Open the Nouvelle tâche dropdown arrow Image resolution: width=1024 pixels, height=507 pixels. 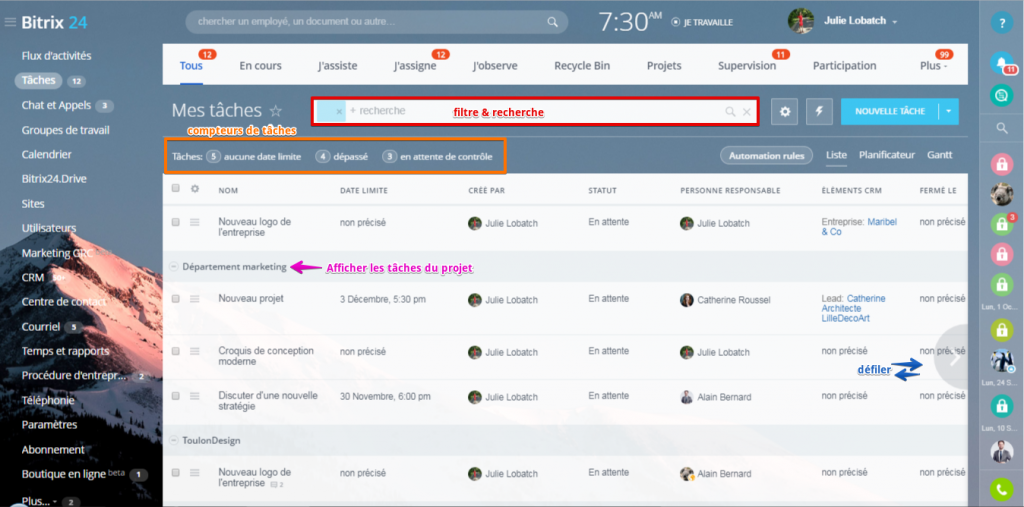pos(948,112)
